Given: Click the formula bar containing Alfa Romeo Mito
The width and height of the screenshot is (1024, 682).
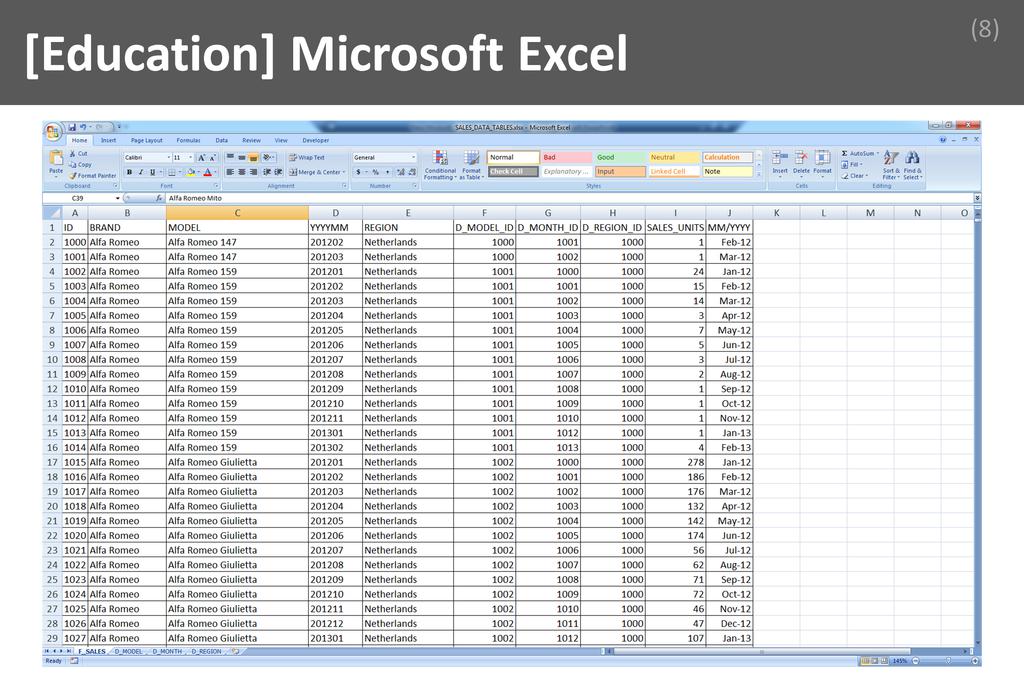Looking at the screenshot, I should click(568, 198).
